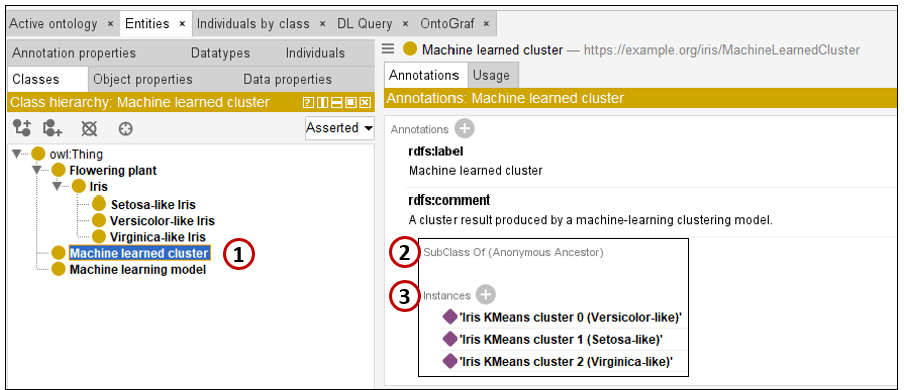Open the Asserted dropdown
Viewport: 904px width, 390px height.
[x=340, y=128]
